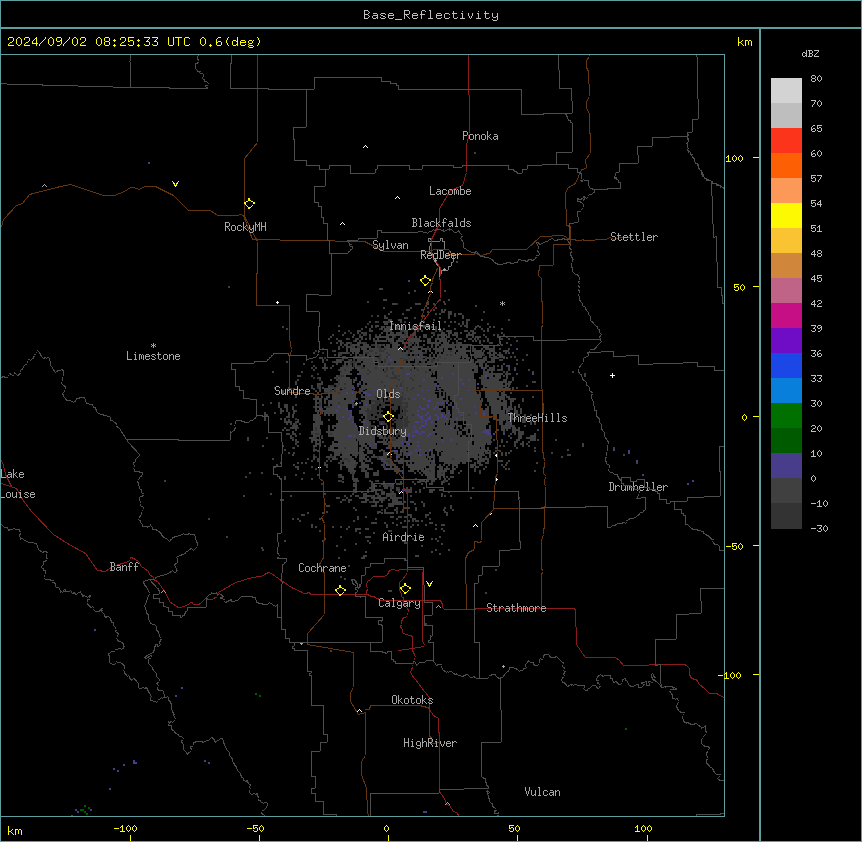Click the Lake Louise label
The image size is (862, 842).
click(18, 484)
